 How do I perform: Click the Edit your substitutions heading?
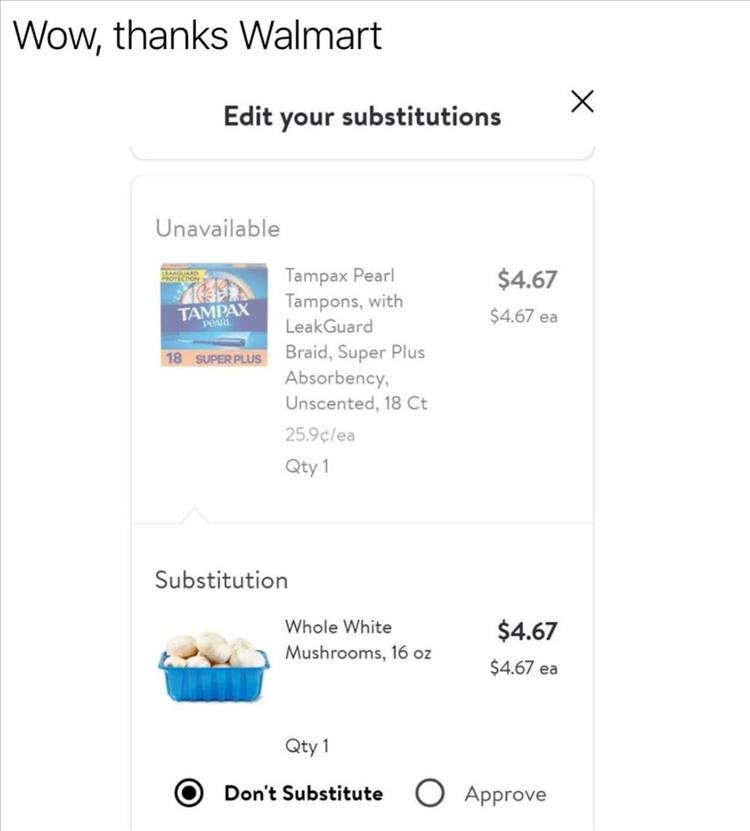[362, 117]
